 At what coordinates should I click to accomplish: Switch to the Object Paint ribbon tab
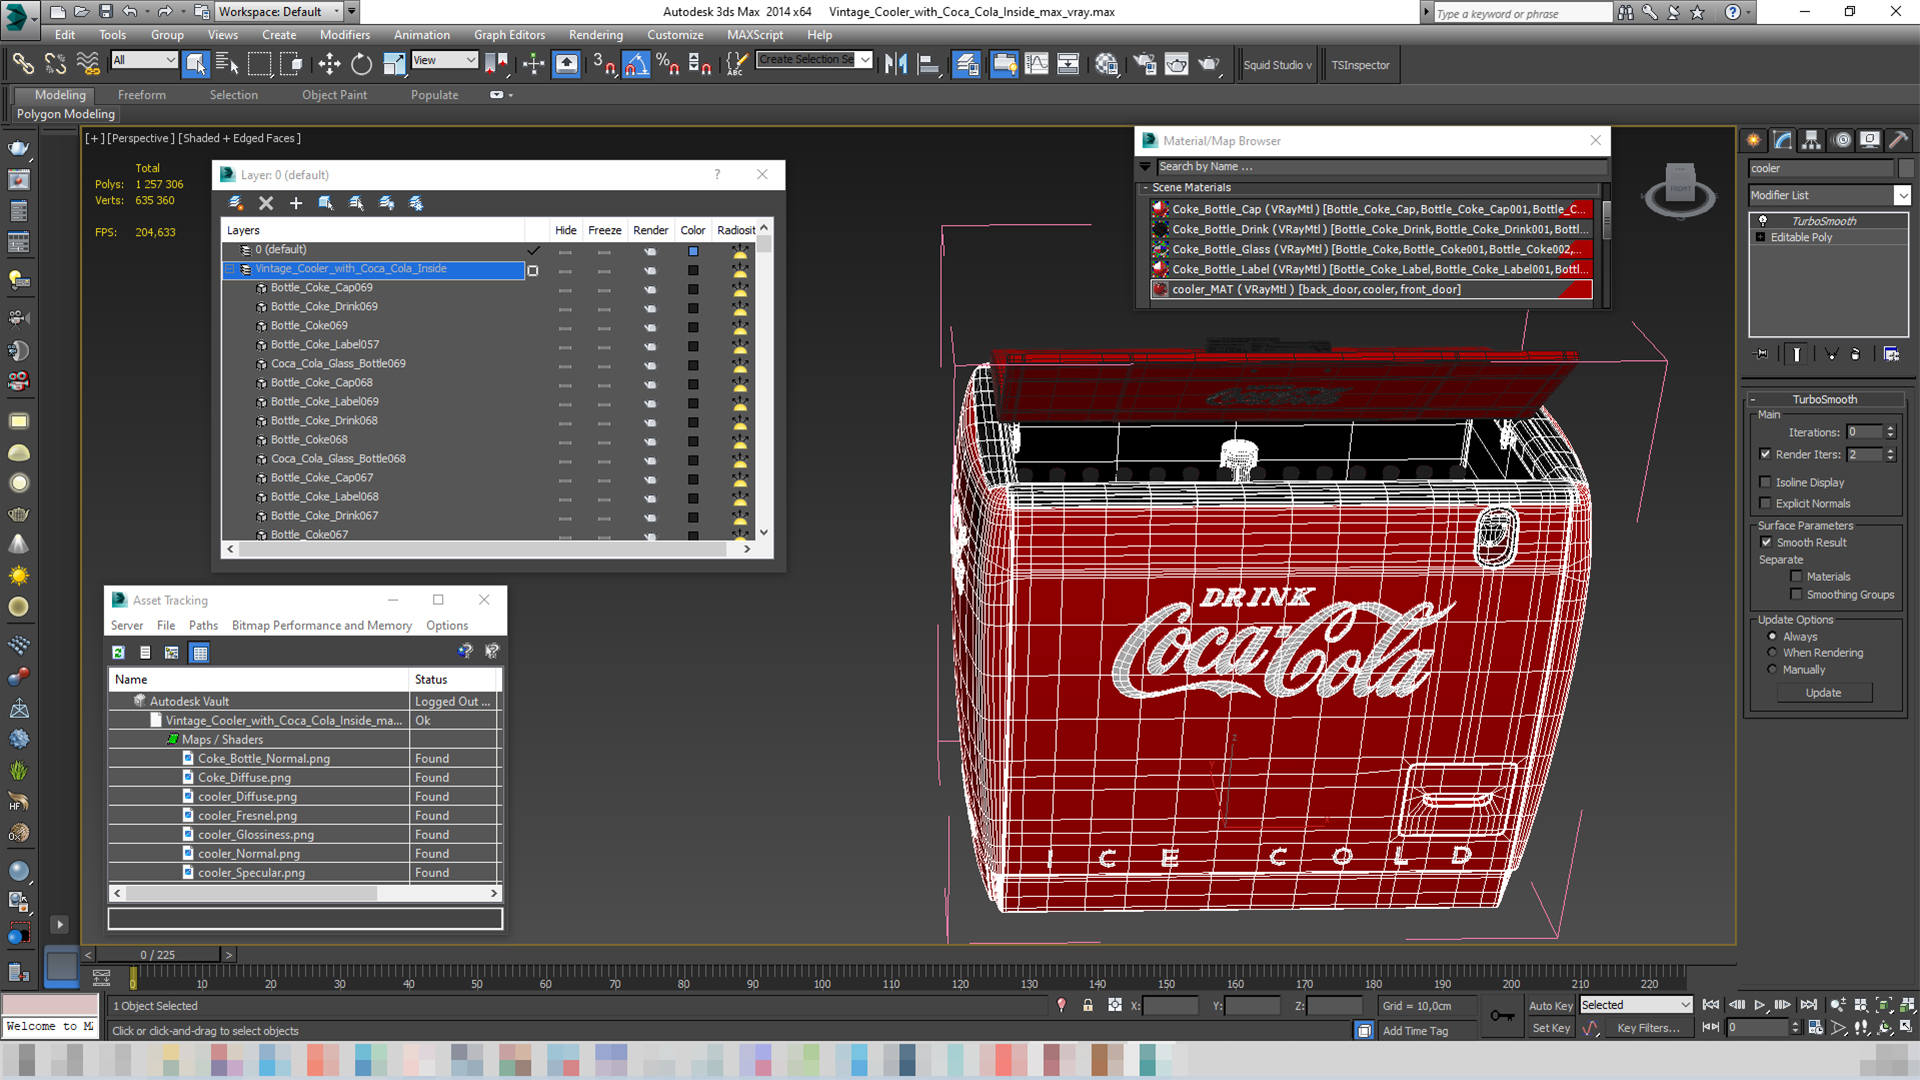click(x=334, y=95)
